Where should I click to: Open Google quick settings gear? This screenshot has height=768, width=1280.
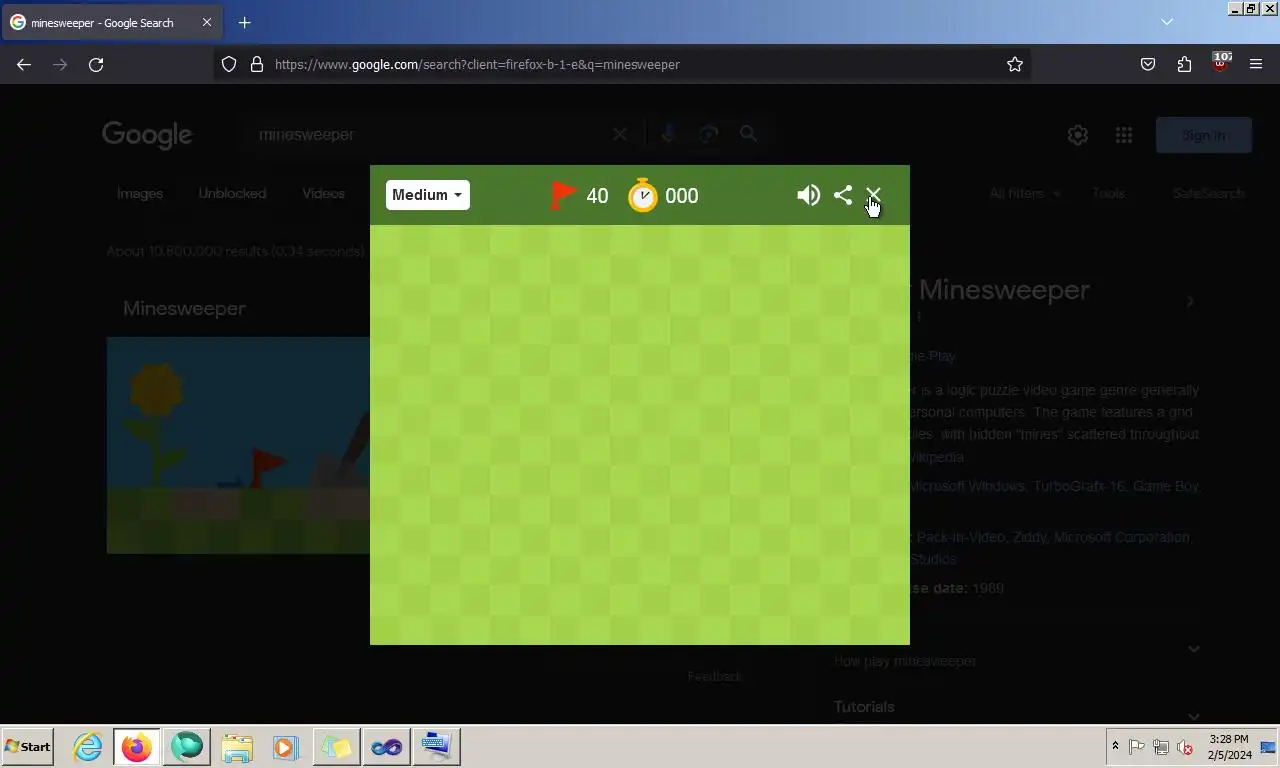(x=1077, y=135)
